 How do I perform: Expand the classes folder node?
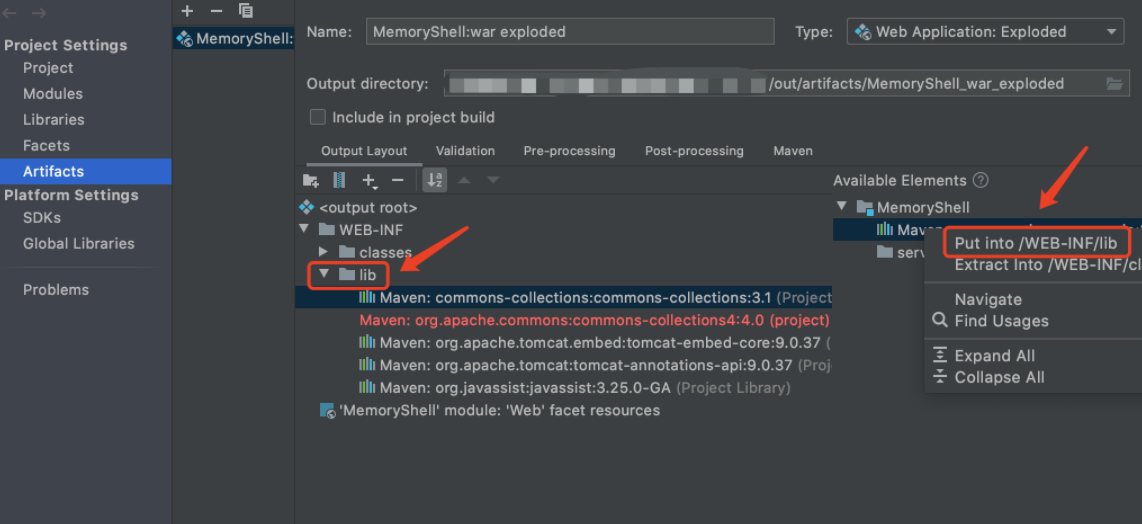click(x=324, y=252)
